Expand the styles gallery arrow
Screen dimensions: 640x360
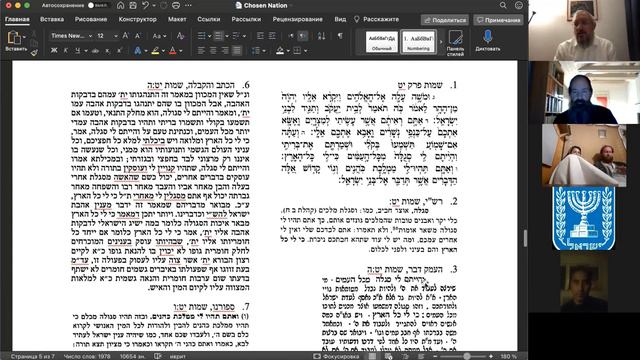tap(440, 42)
